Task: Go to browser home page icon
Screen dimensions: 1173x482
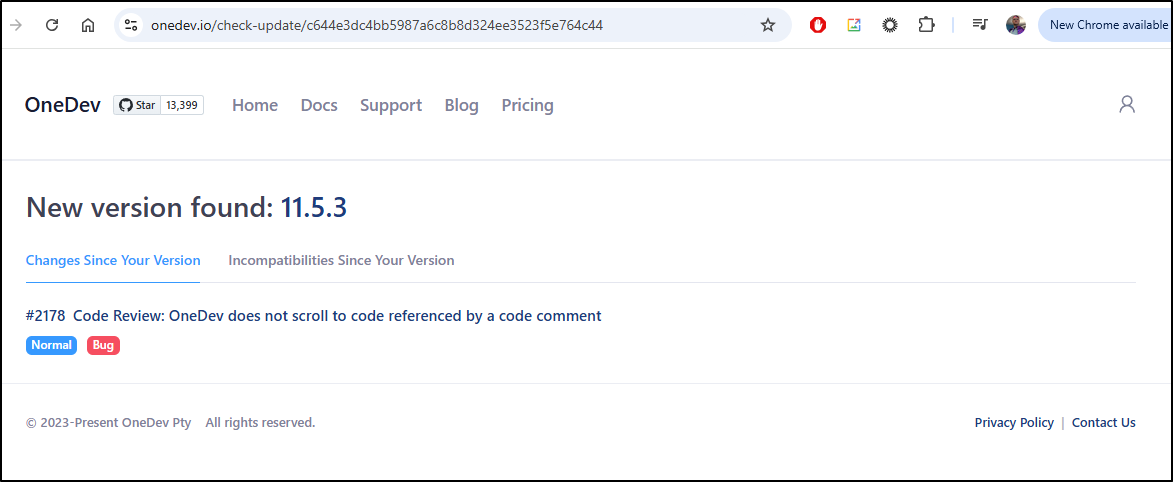Action: (88, 25)
